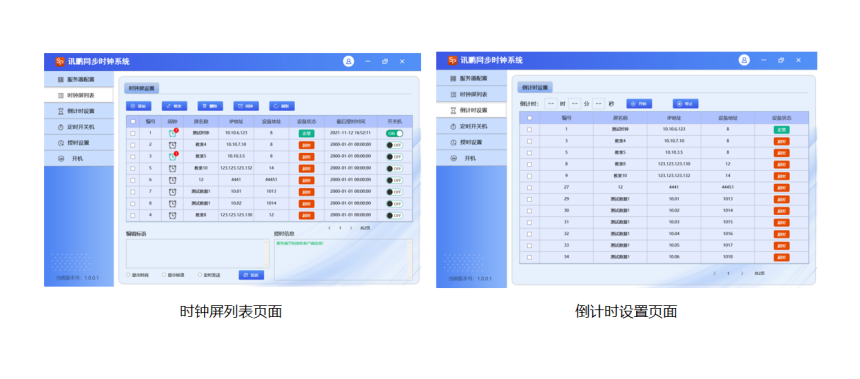The image size is (860, 379).
Task: Click the Stop countdown button in right window
Action: coord(686,104)
